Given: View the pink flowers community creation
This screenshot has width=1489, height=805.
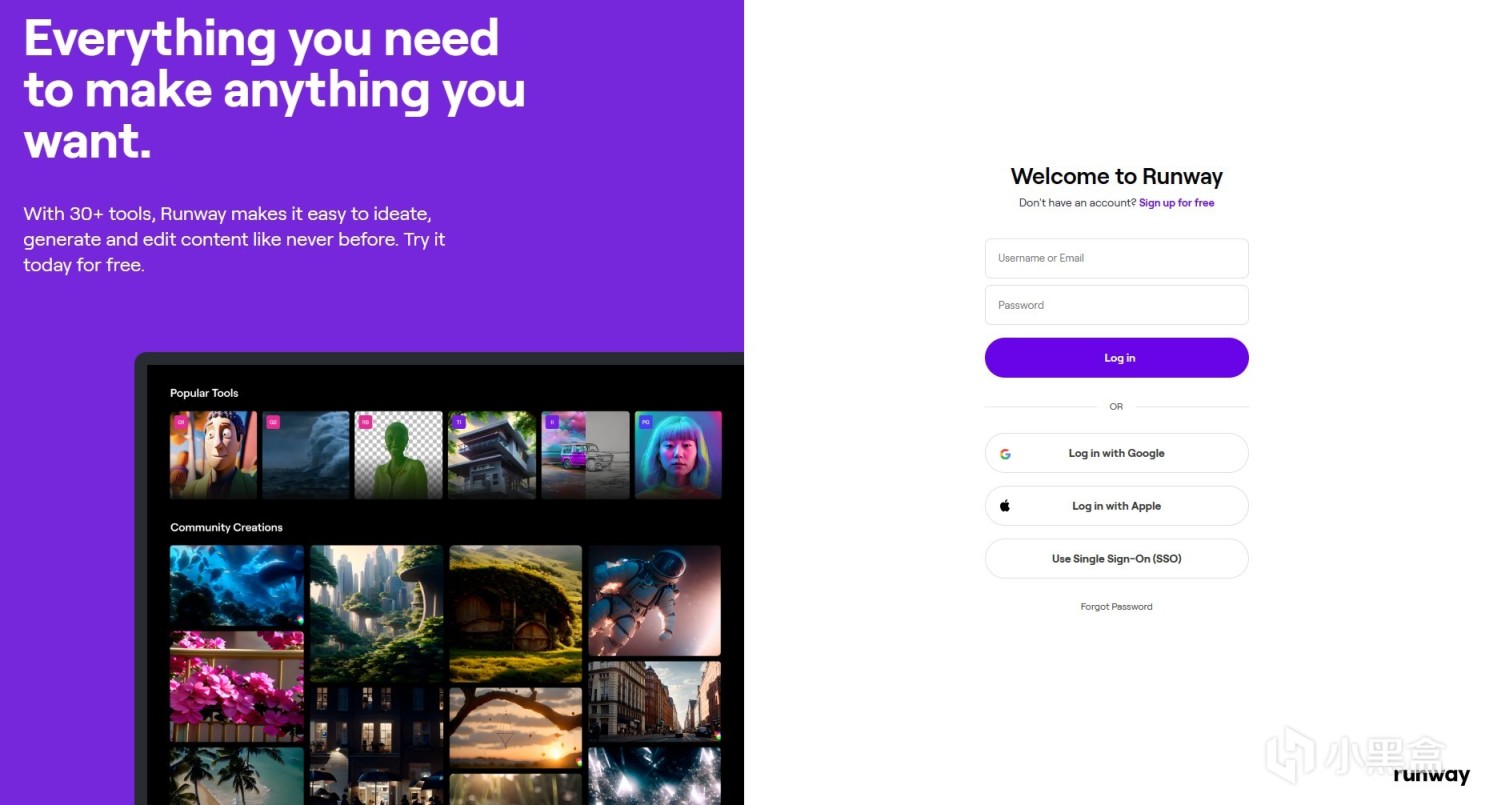Looking at the screenshot, I should pyautogui.click(x=237, y=686).
